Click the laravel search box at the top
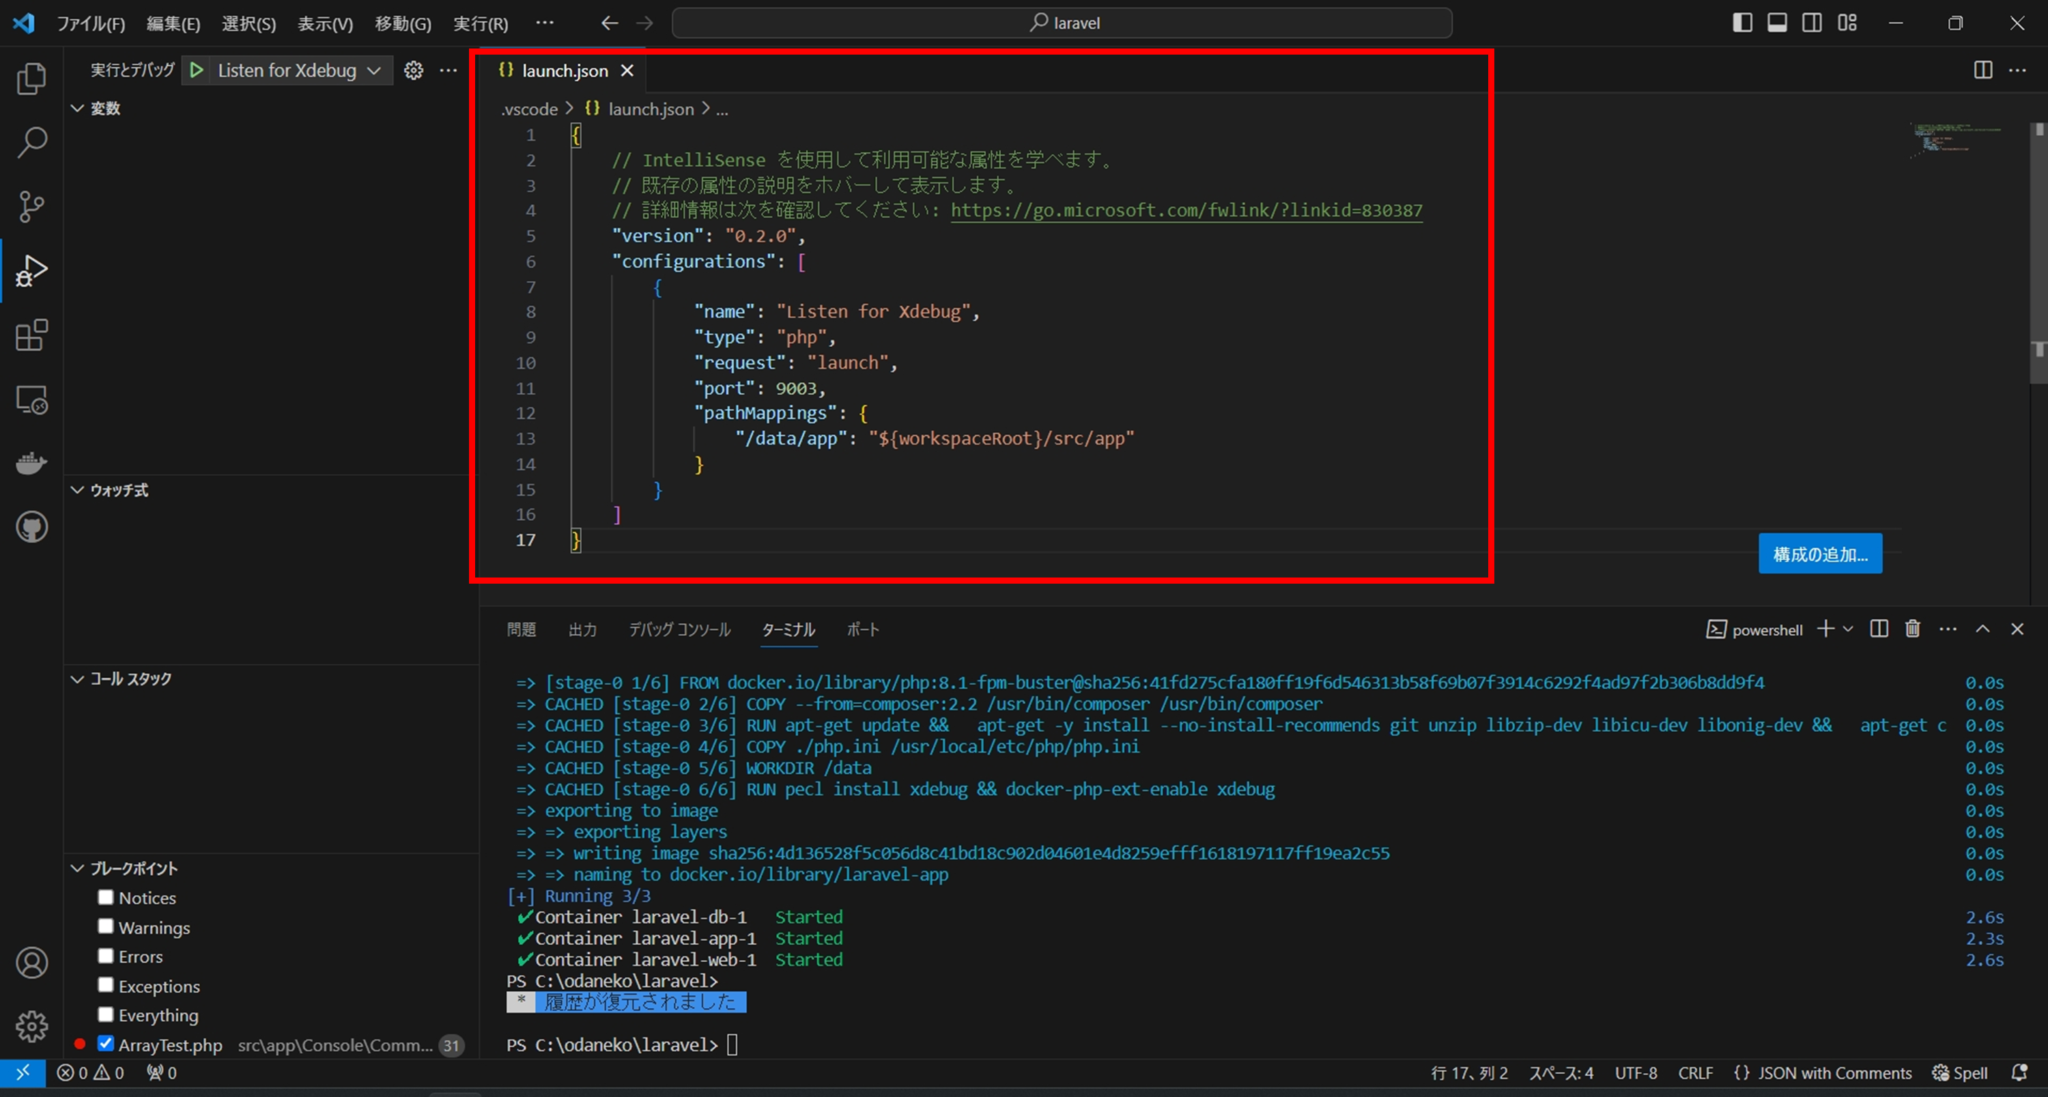This screenshot has height=1097, width=2048. point(1062,22)
